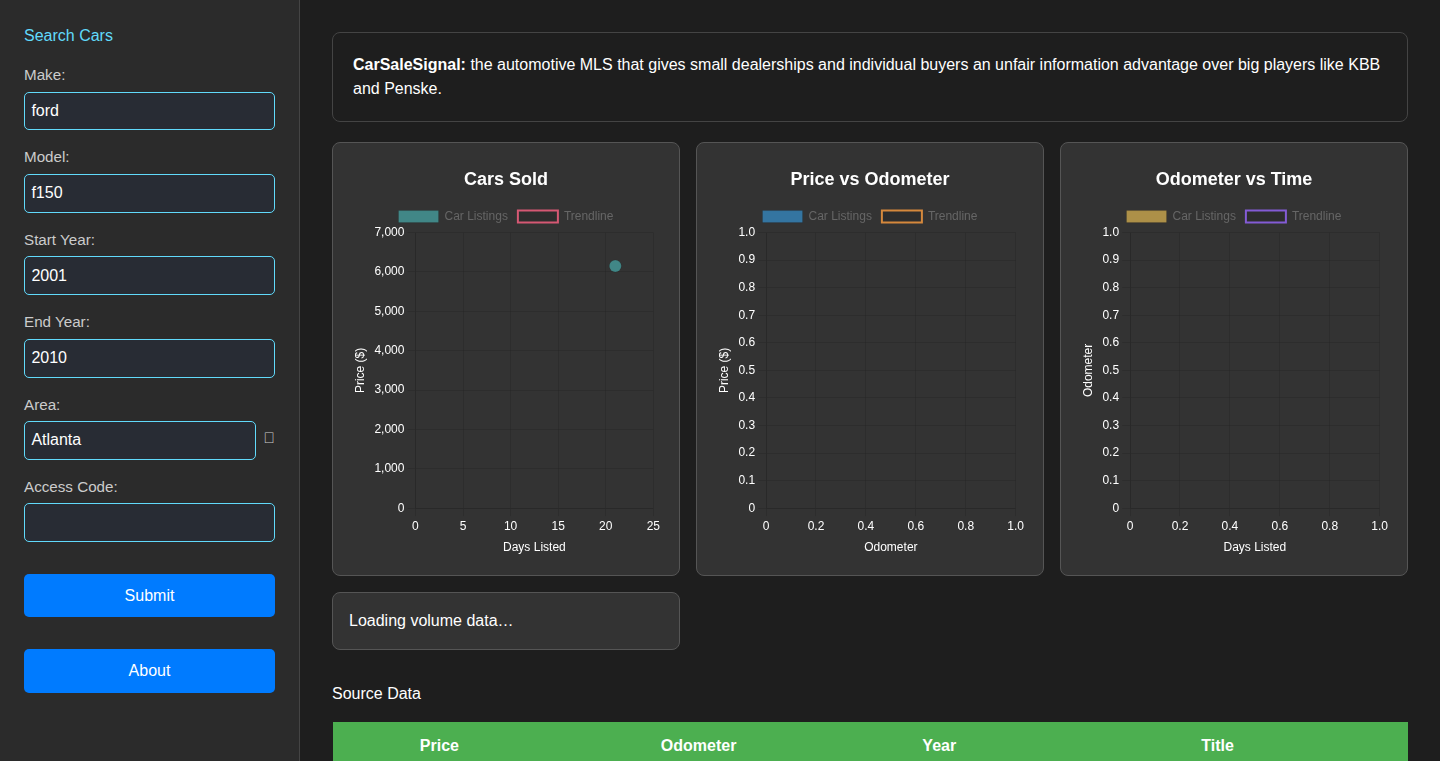
Task: Click the Odometer vs Time chart title
Action: click(1234, 179)
